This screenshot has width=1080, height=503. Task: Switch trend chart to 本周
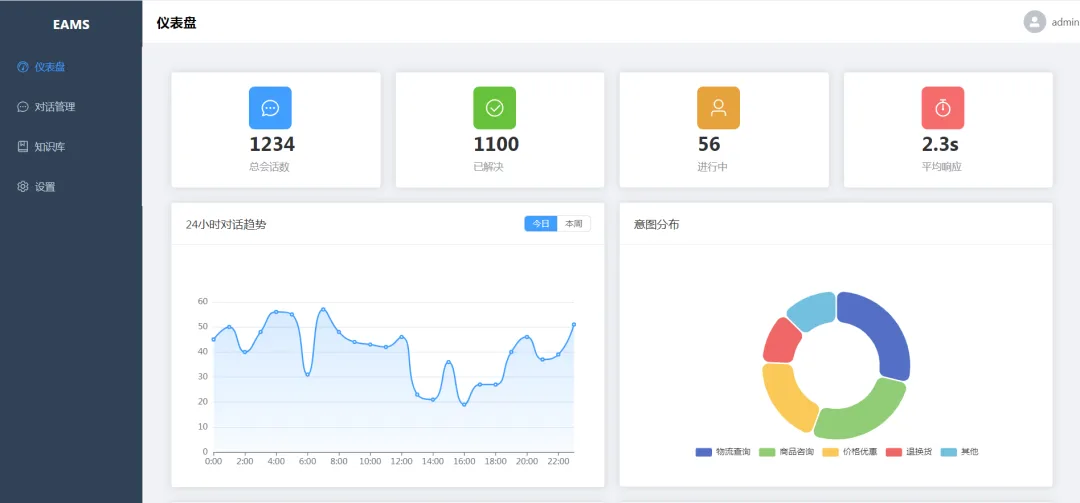click(574, 224)
